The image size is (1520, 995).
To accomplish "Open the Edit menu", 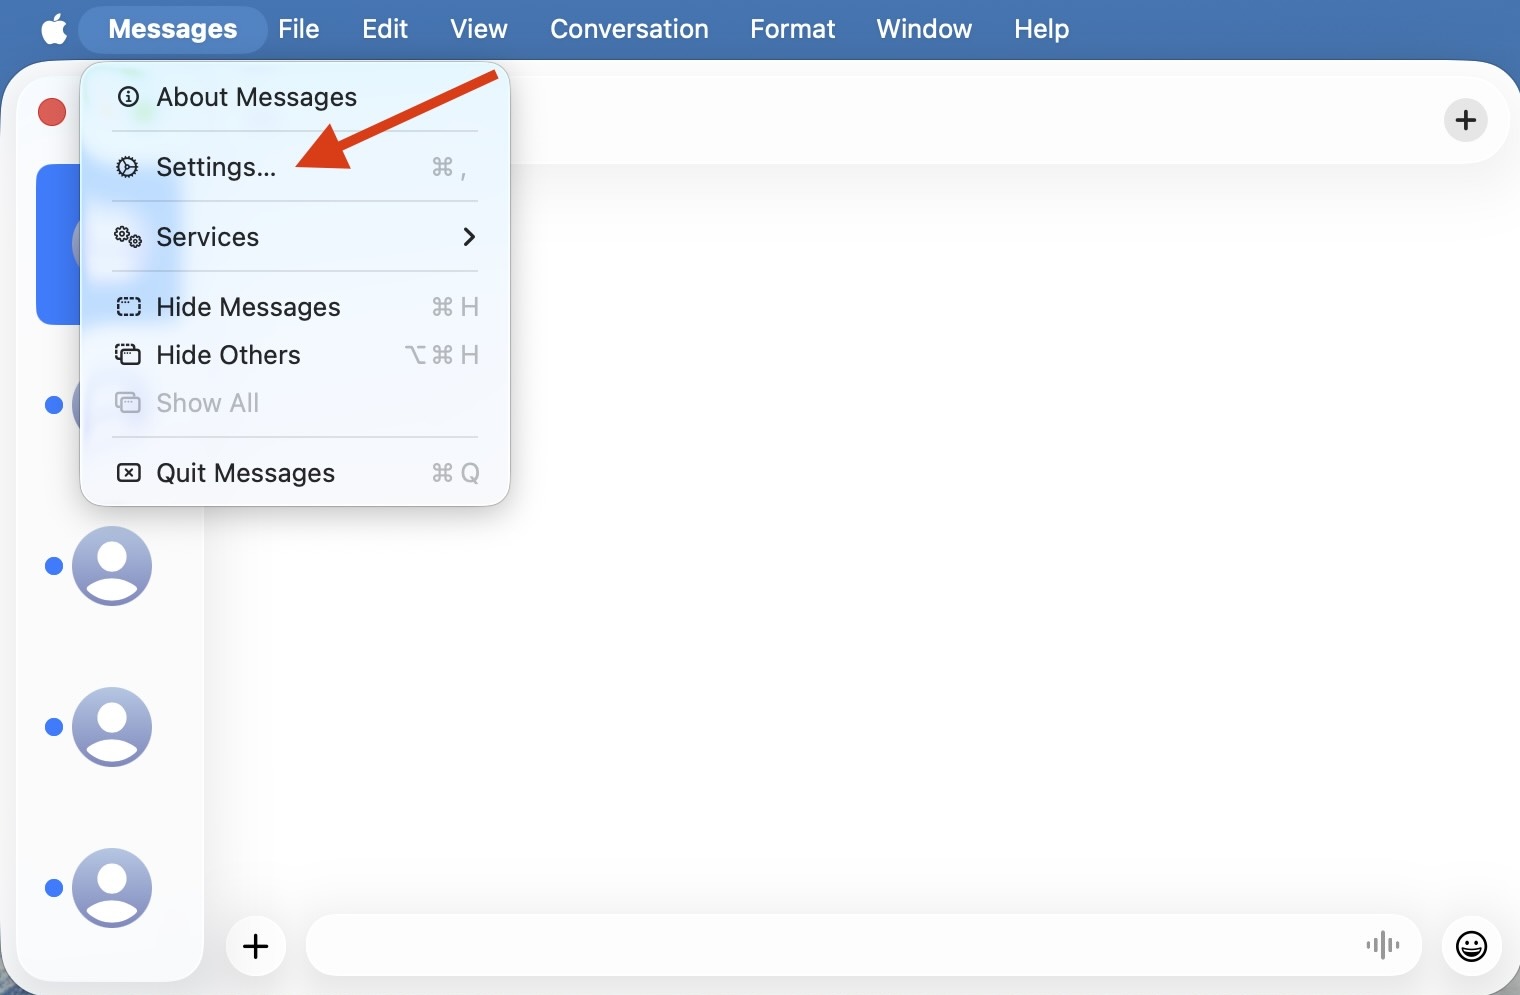I will (x=385, y=29).
